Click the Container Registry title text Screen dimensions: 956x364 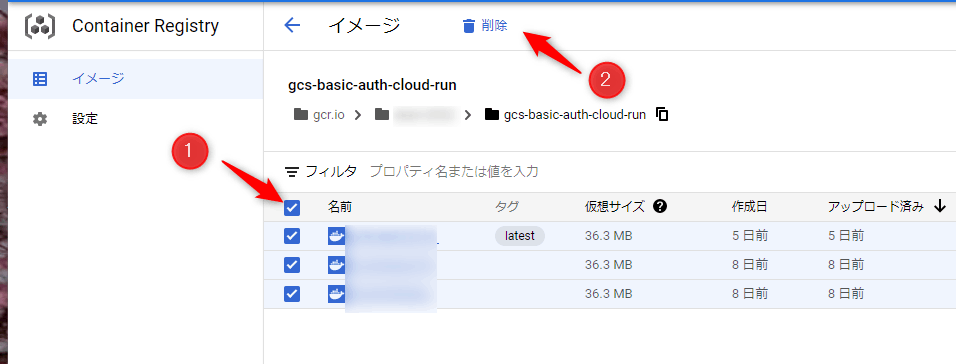point(145,26)
